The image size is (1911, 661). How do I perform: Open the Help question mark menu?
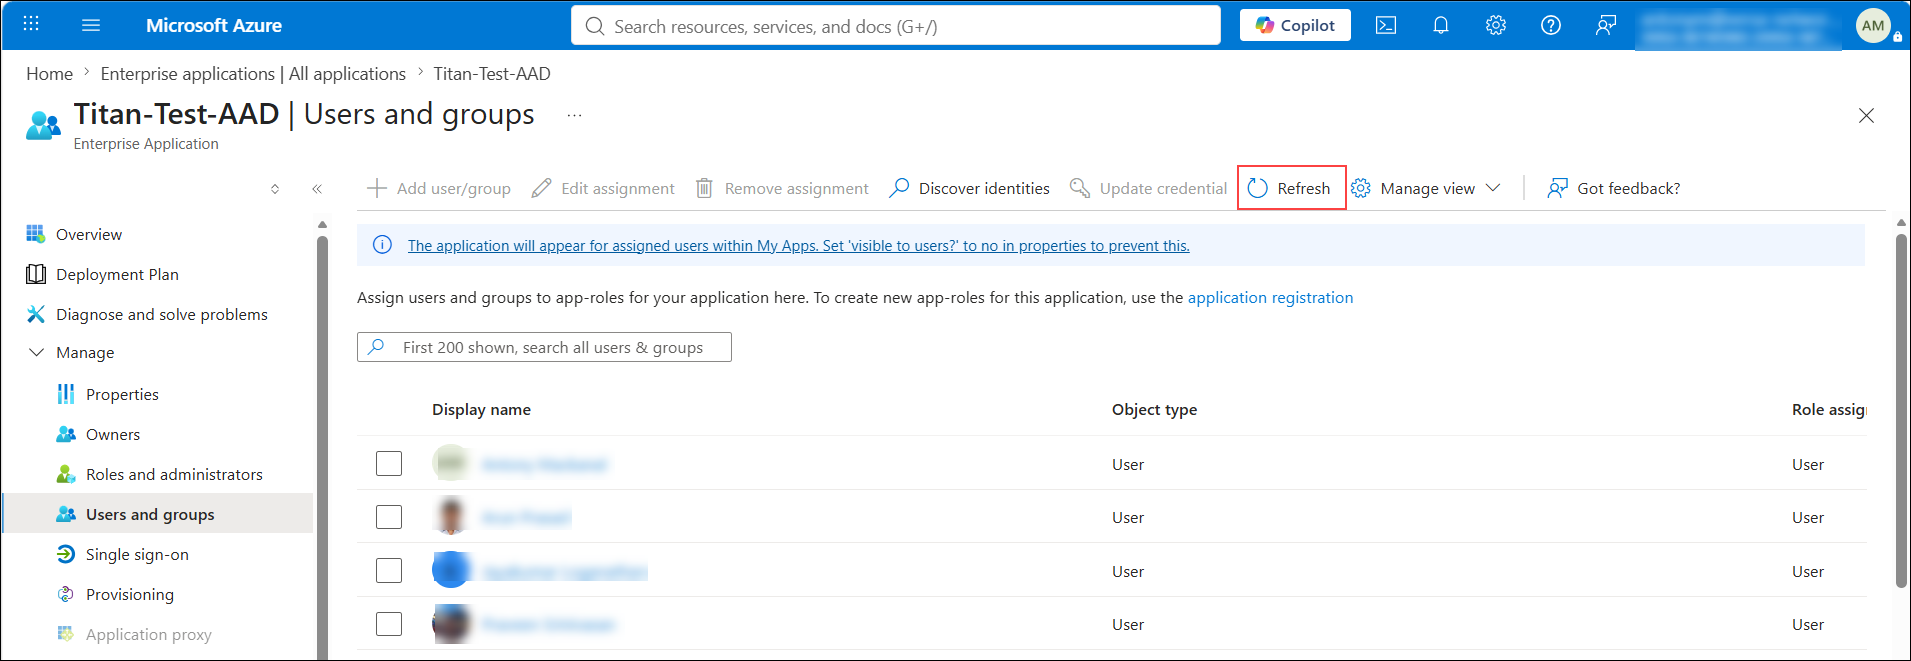point(1551,25)
